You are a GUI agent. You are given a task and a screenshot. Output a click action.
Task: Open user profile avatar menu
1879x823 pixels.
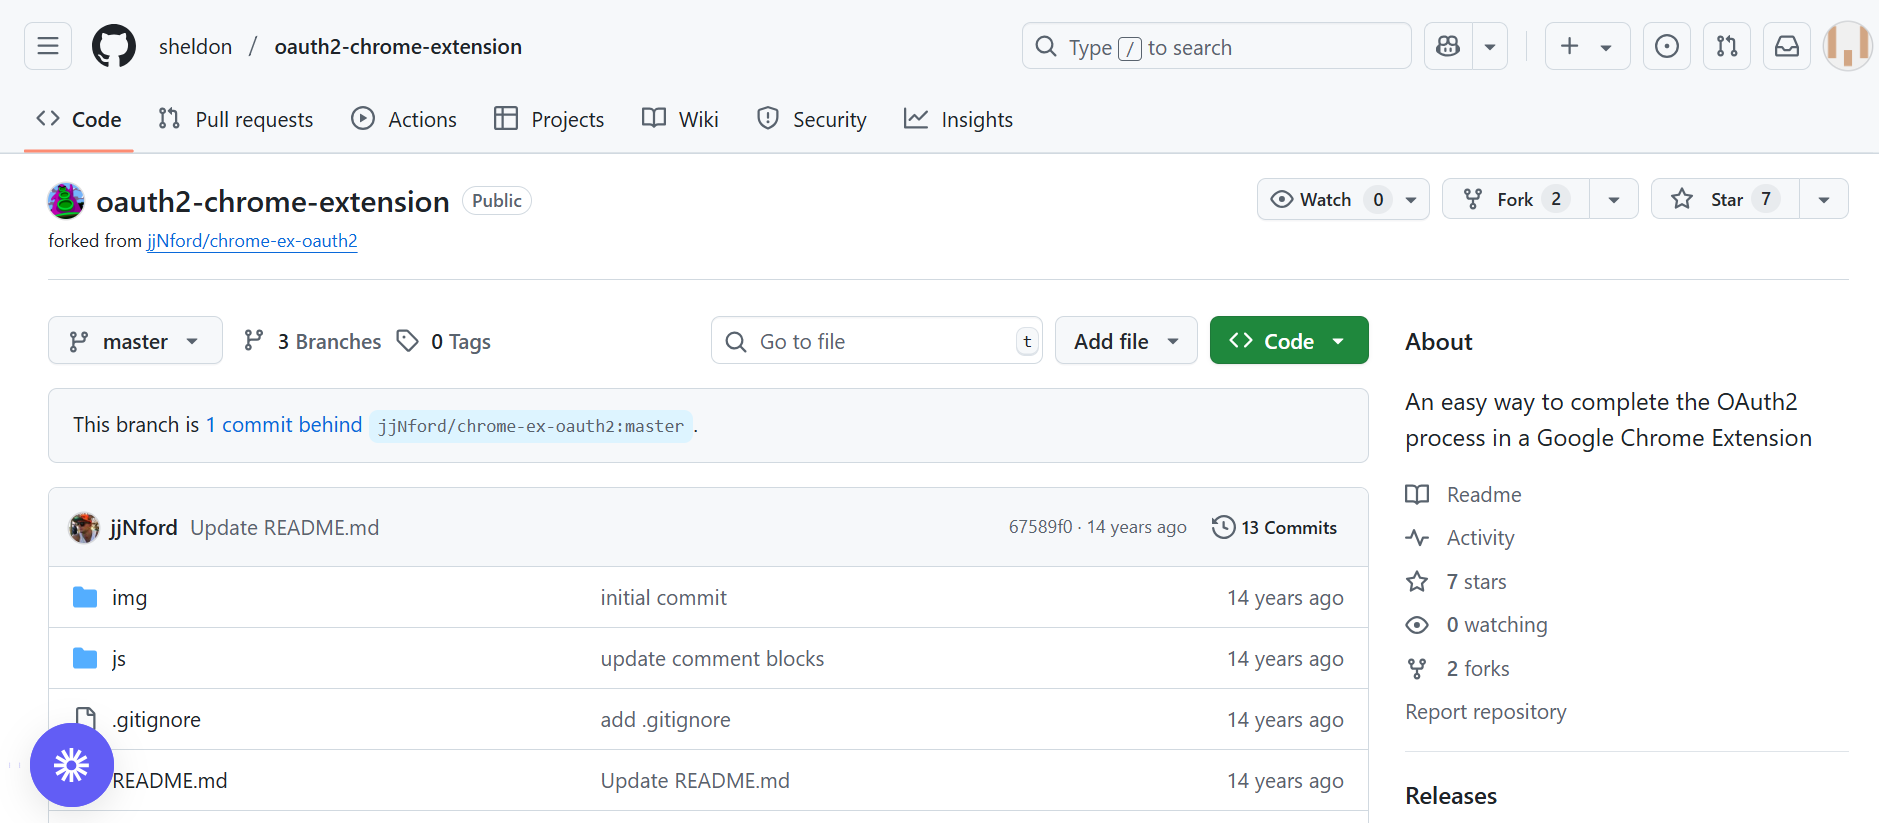coord(1847,46)
